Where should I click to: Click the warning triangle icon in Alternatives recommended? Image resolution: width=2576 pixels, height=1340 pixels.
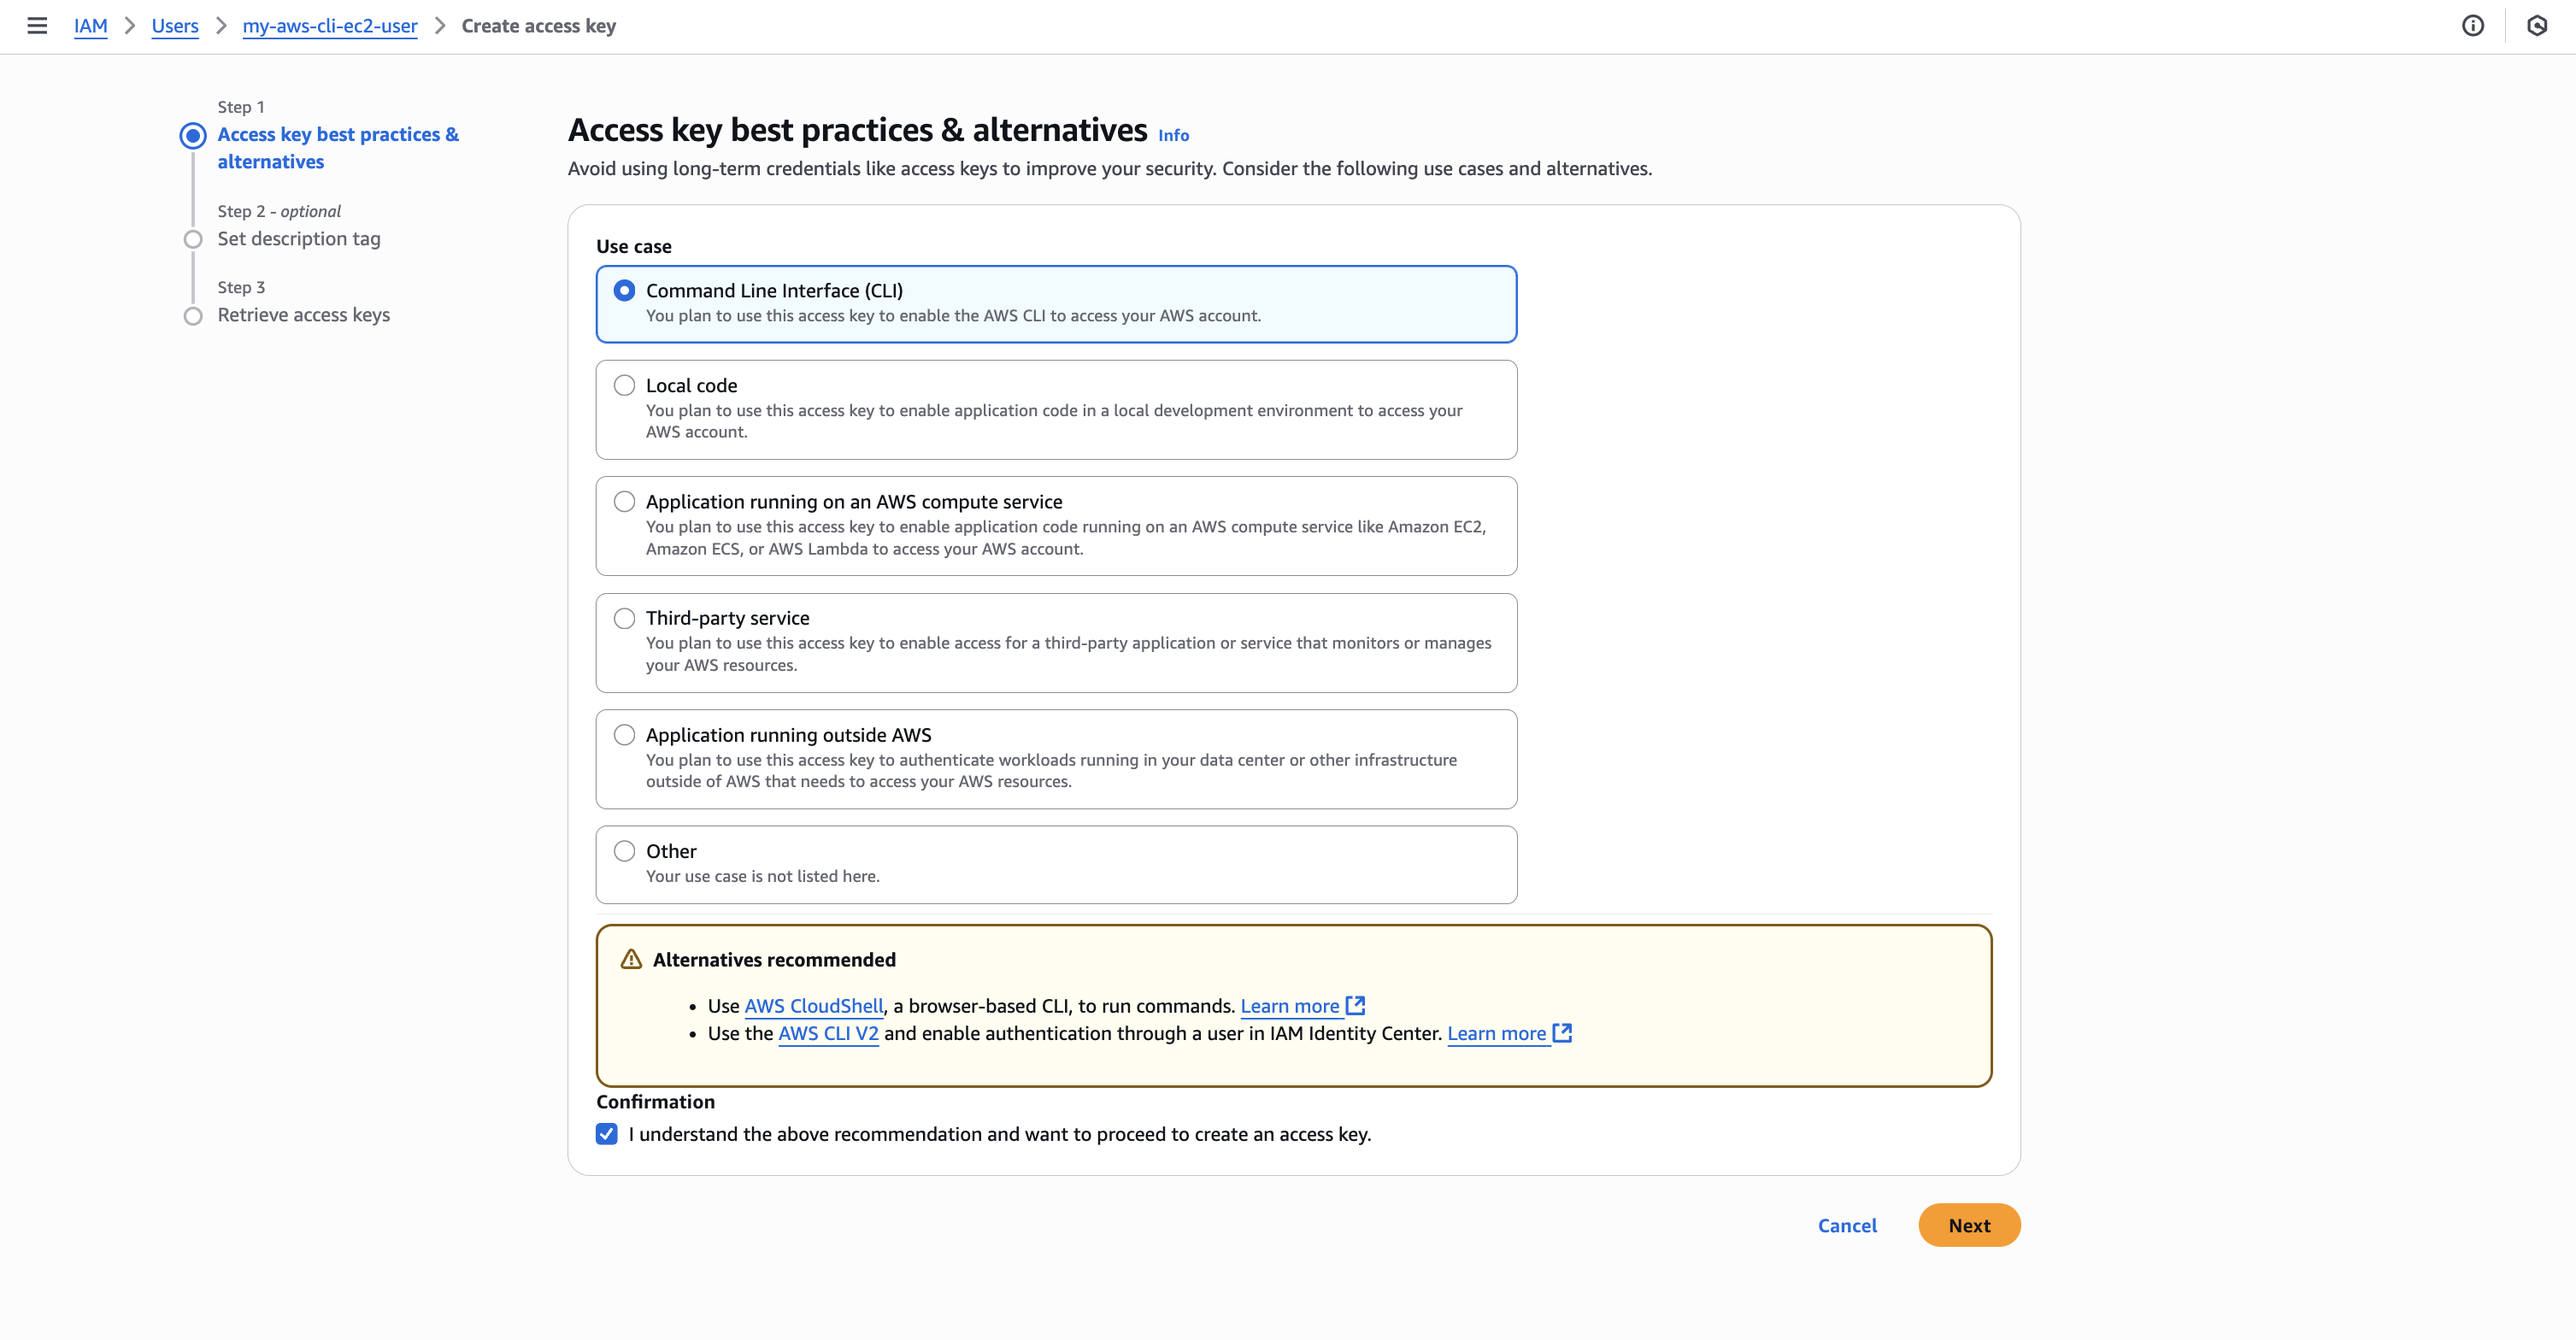(631, 959)
